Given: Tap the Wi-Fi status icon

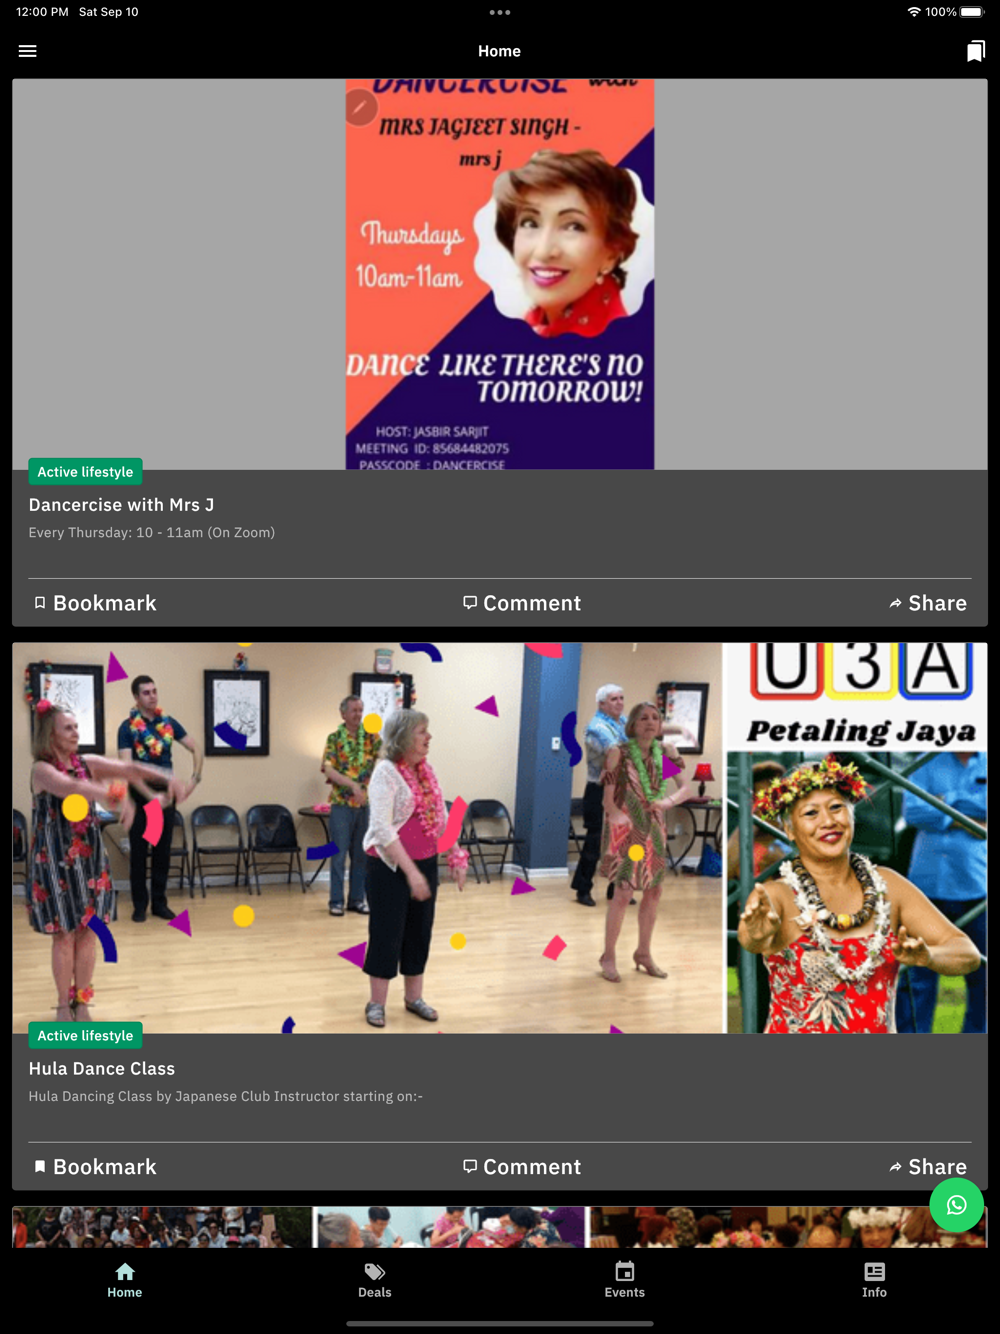Looking at the screenshot, I should [914, 12].
